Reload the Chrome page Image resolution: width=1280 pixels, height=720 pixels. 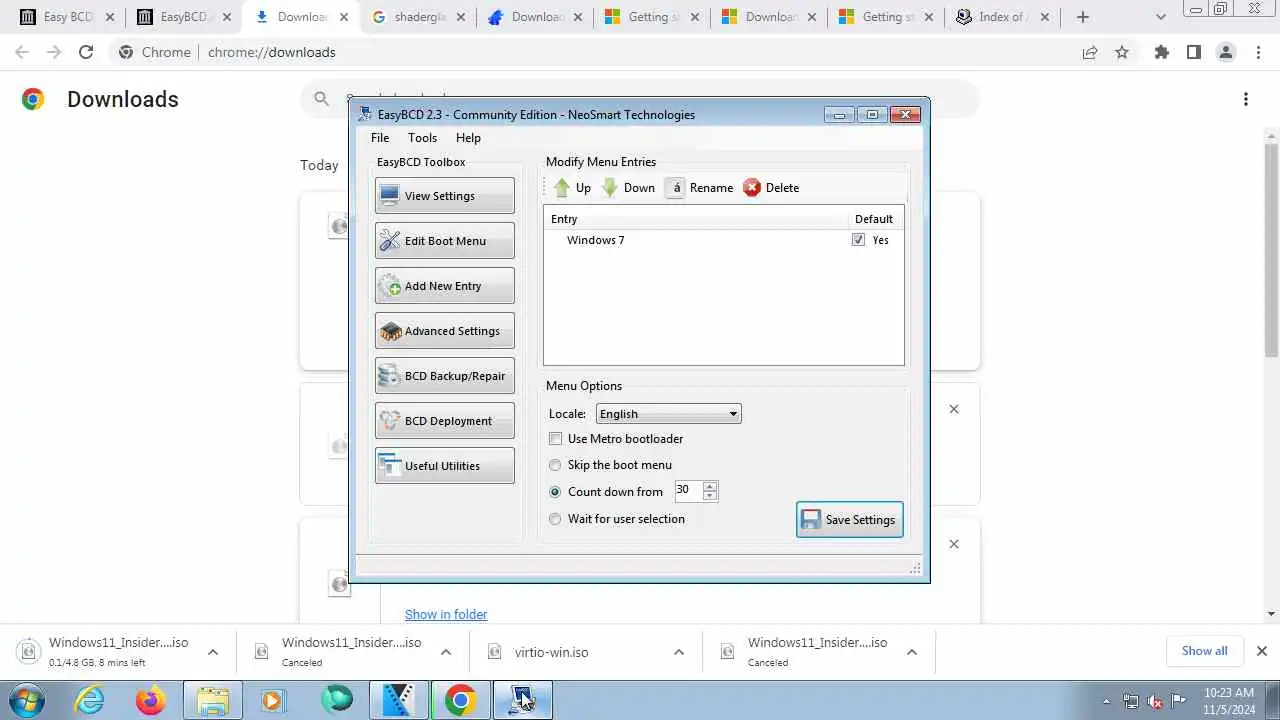click(86, 52)
